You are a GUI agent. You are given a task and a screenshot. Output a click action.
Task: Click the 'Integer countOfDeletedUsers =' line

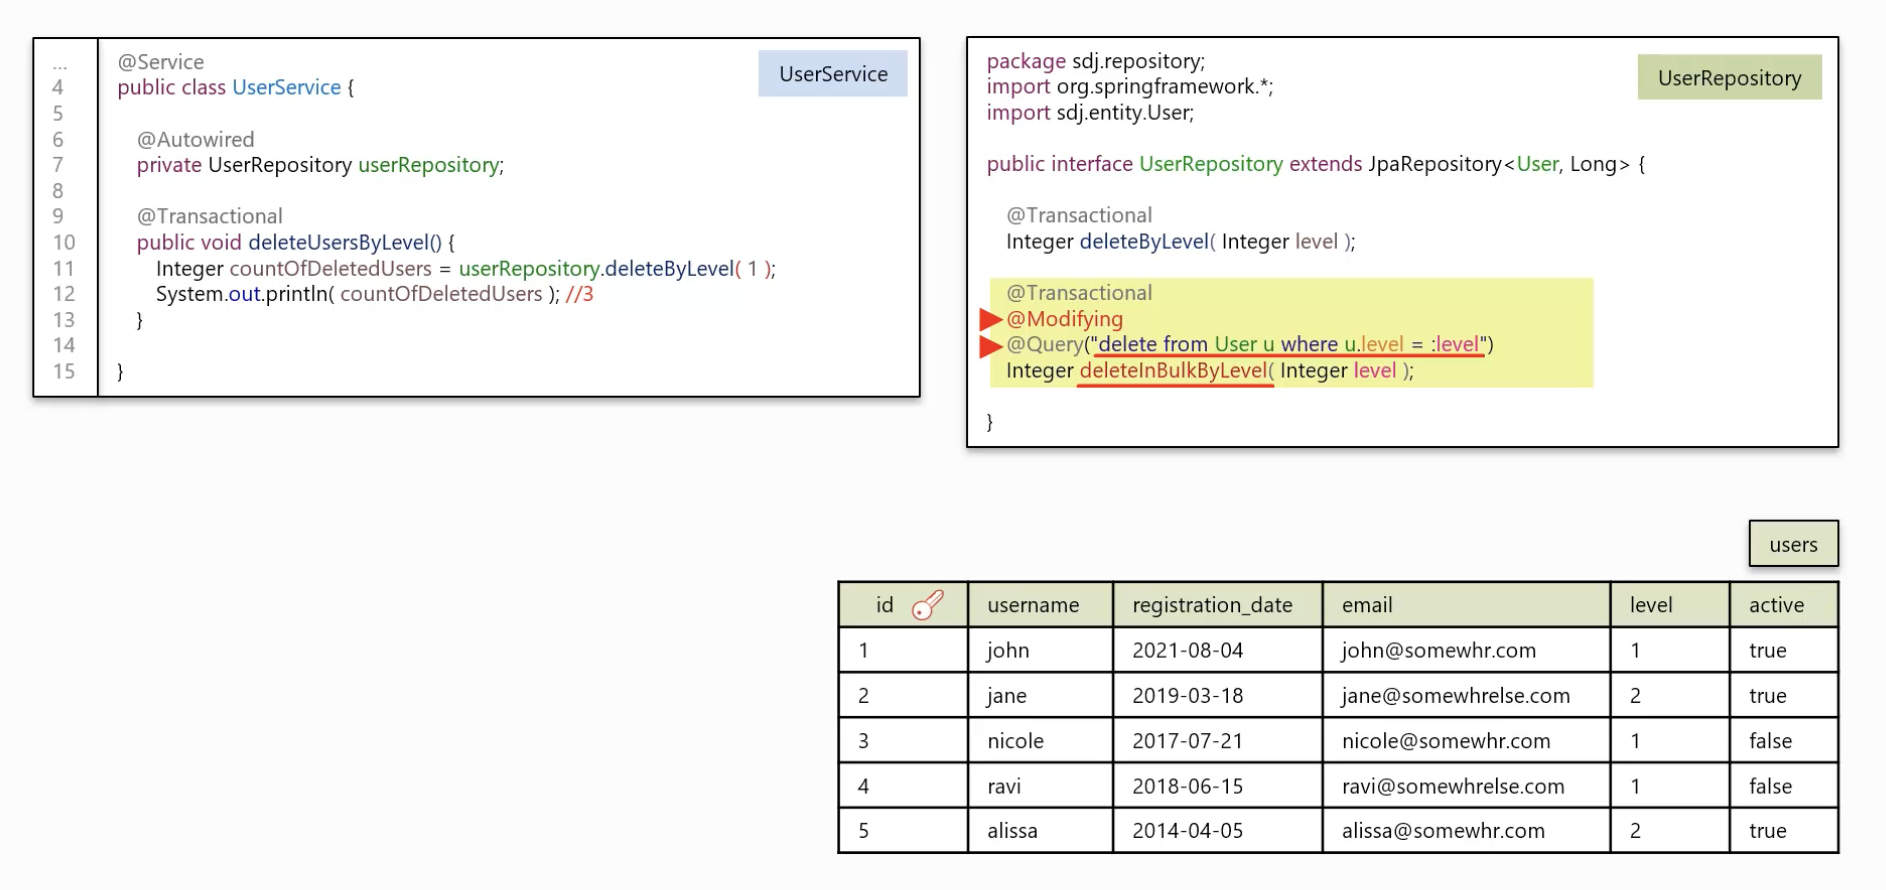tap(466, 268)
